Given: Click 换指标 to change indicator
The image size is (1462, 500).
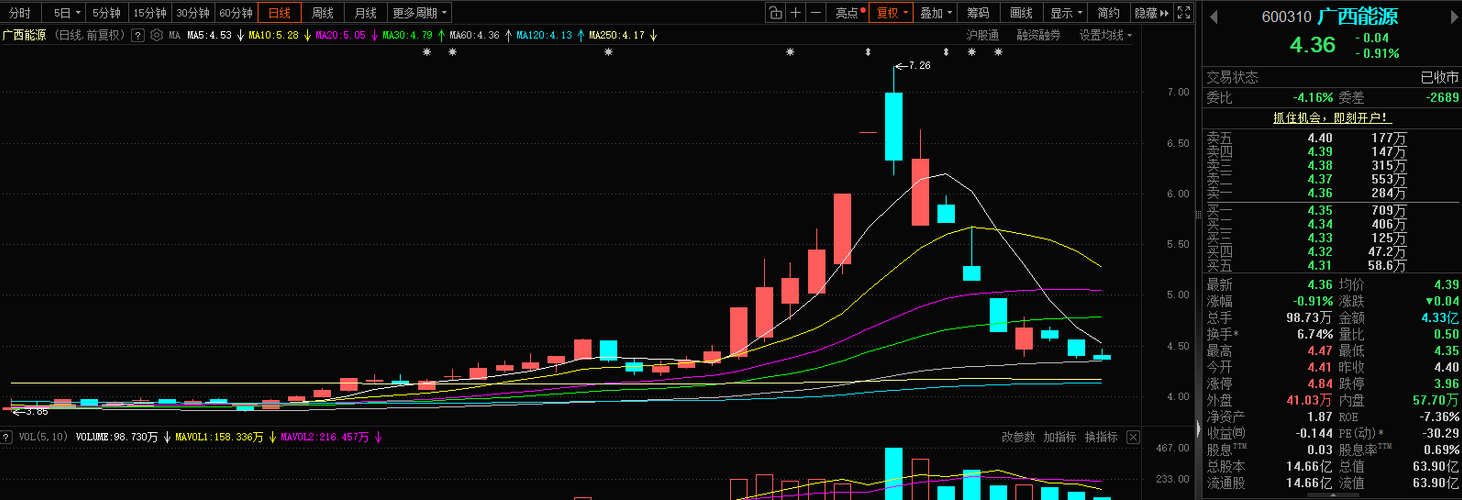Looking at the screenshot, I should click(1101, 437).
